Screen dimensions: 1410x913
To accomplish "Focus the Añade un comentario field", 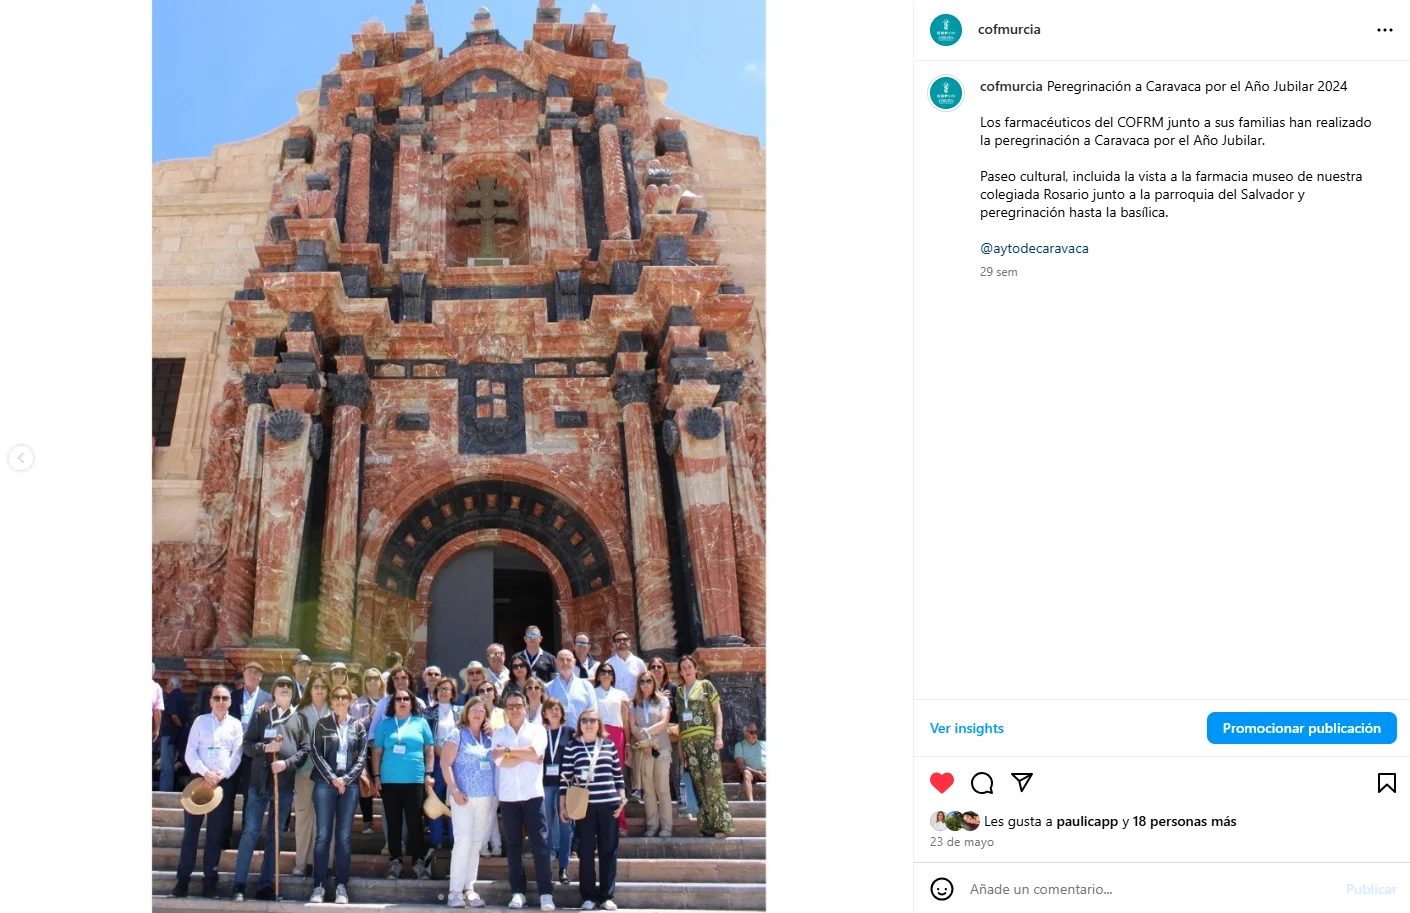I will (x=1150, y=889).
